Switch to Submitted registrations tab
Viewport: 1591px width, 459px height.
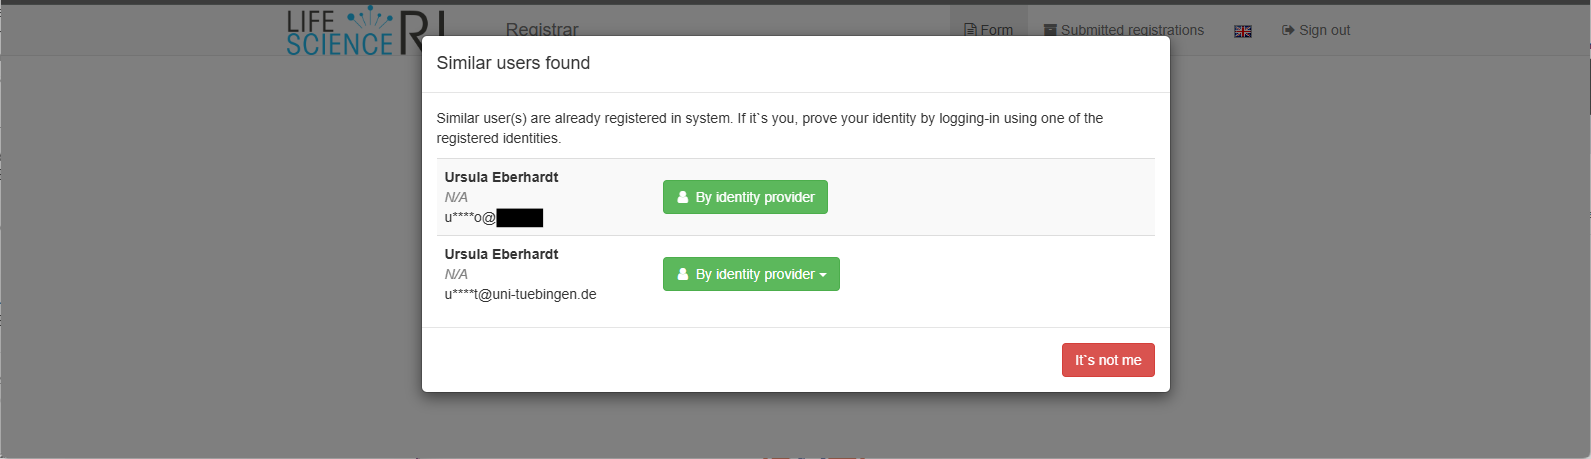1124,30
